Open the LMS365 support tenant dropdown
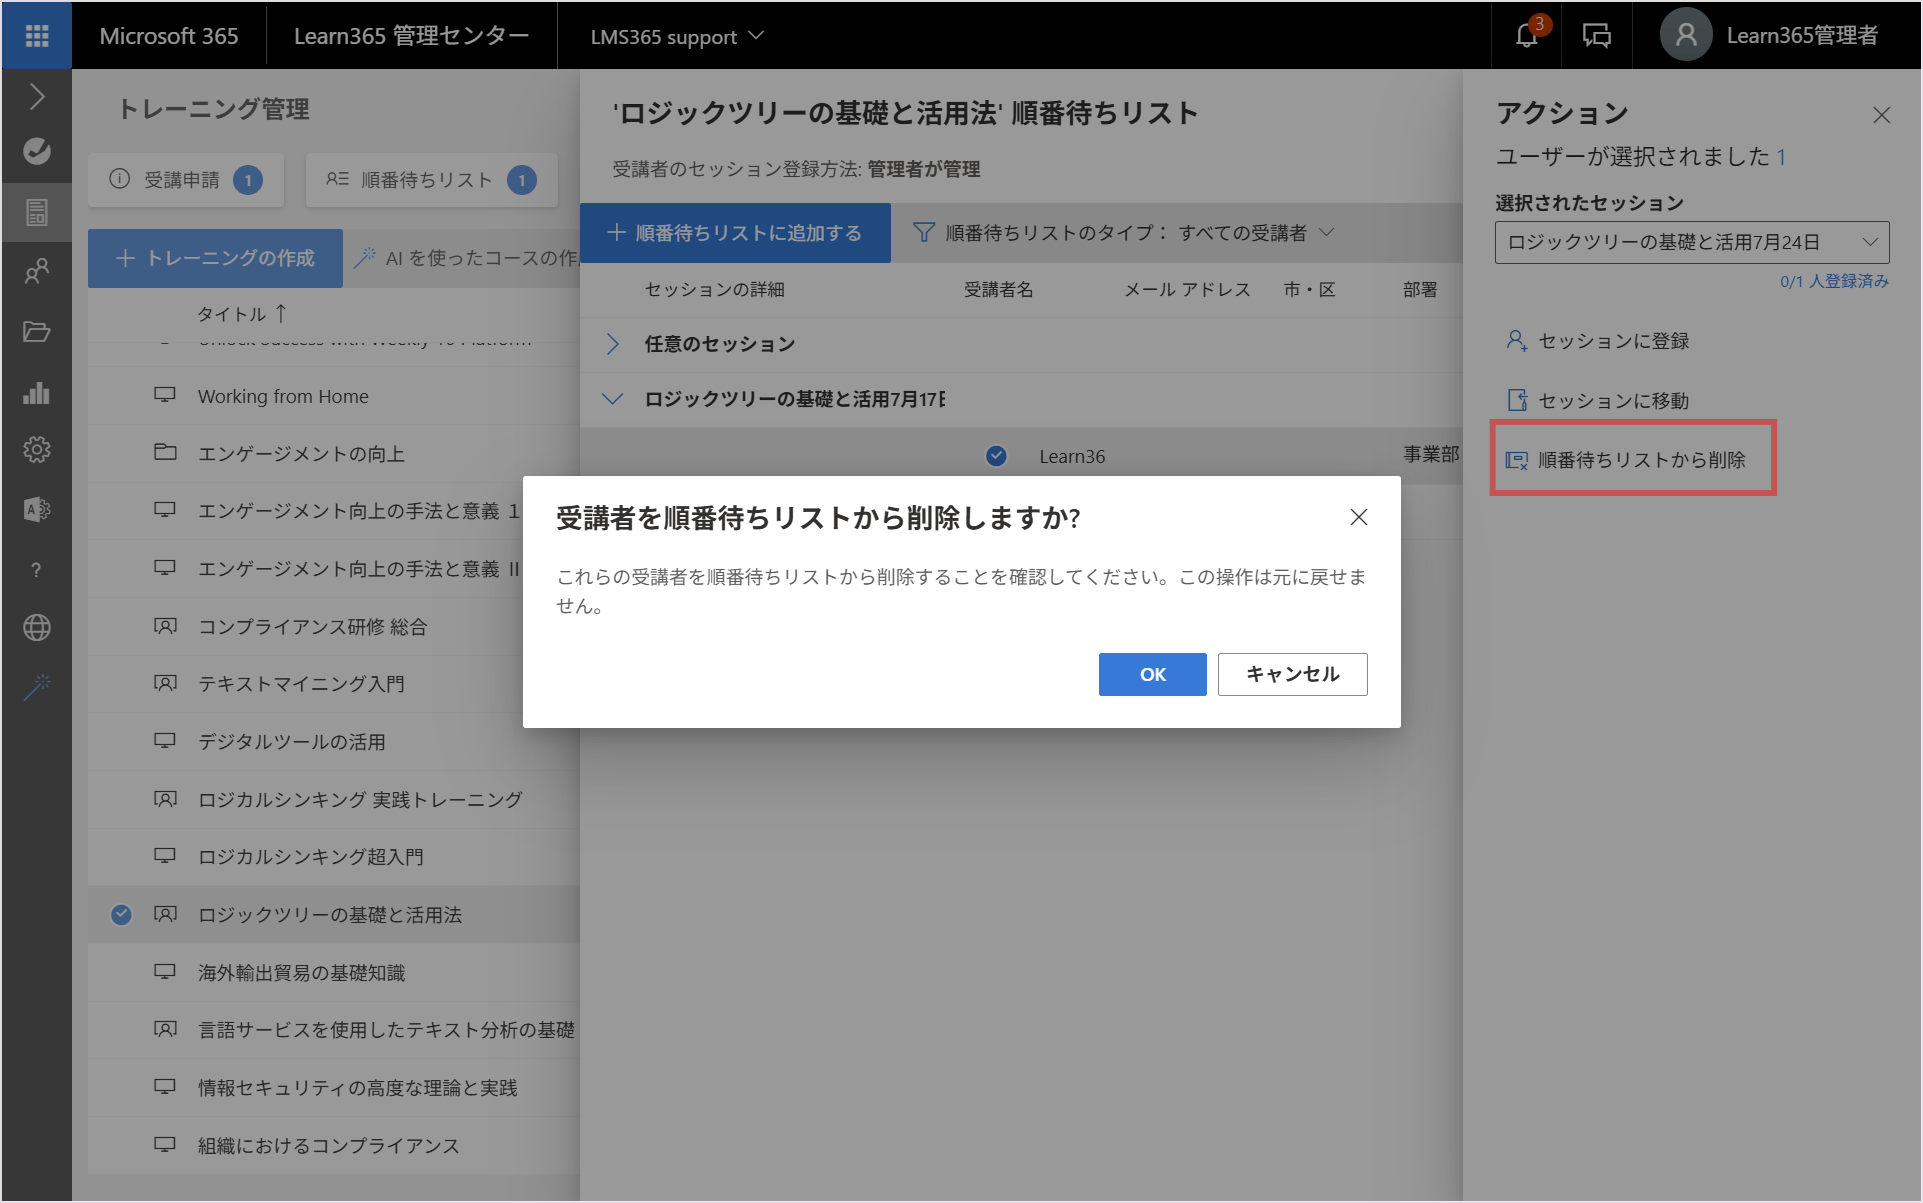The image size is (1923, 1203). pos(677,36)
